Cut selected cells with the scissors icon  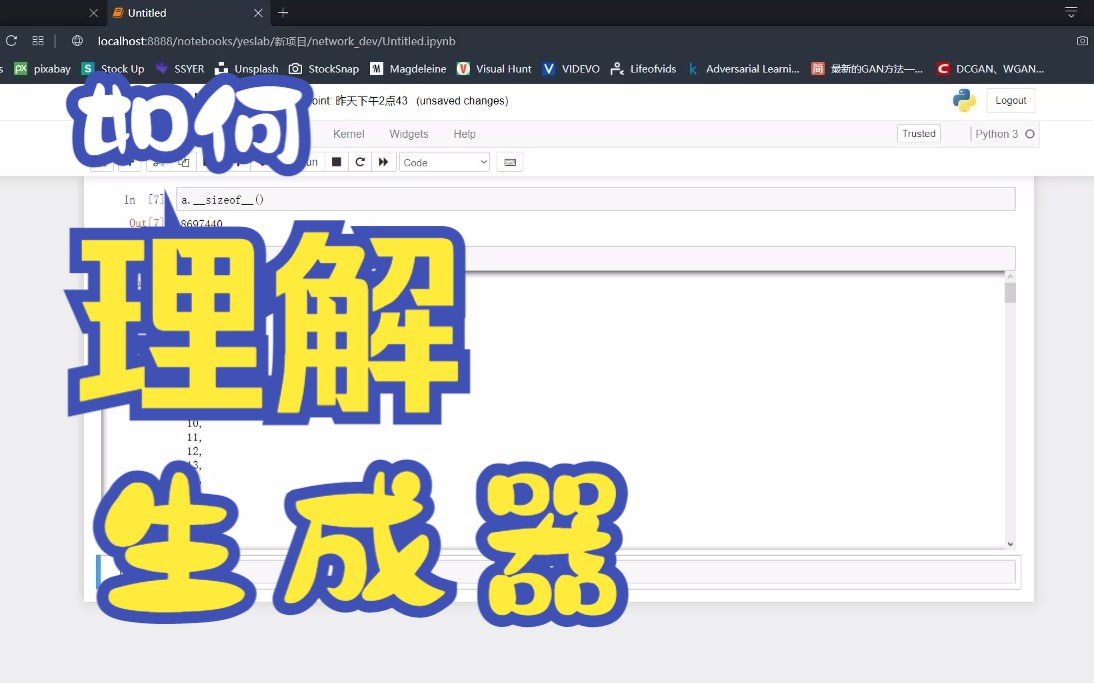(x=158, y=161)
